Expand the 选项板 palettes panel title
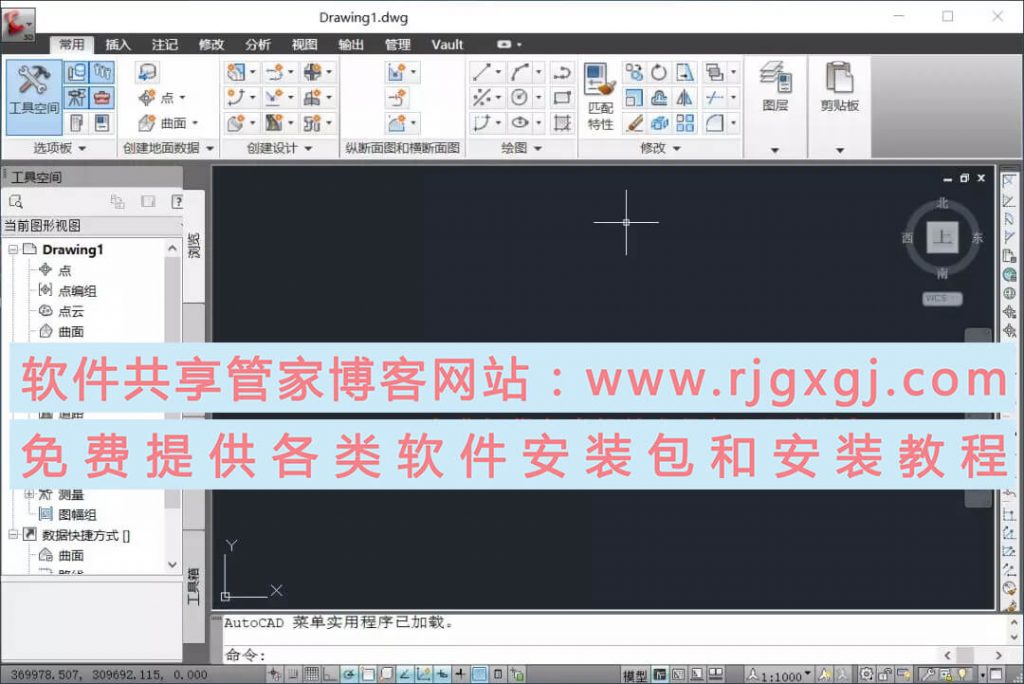This screenshot has height=684, width=1024. point(59,148)
